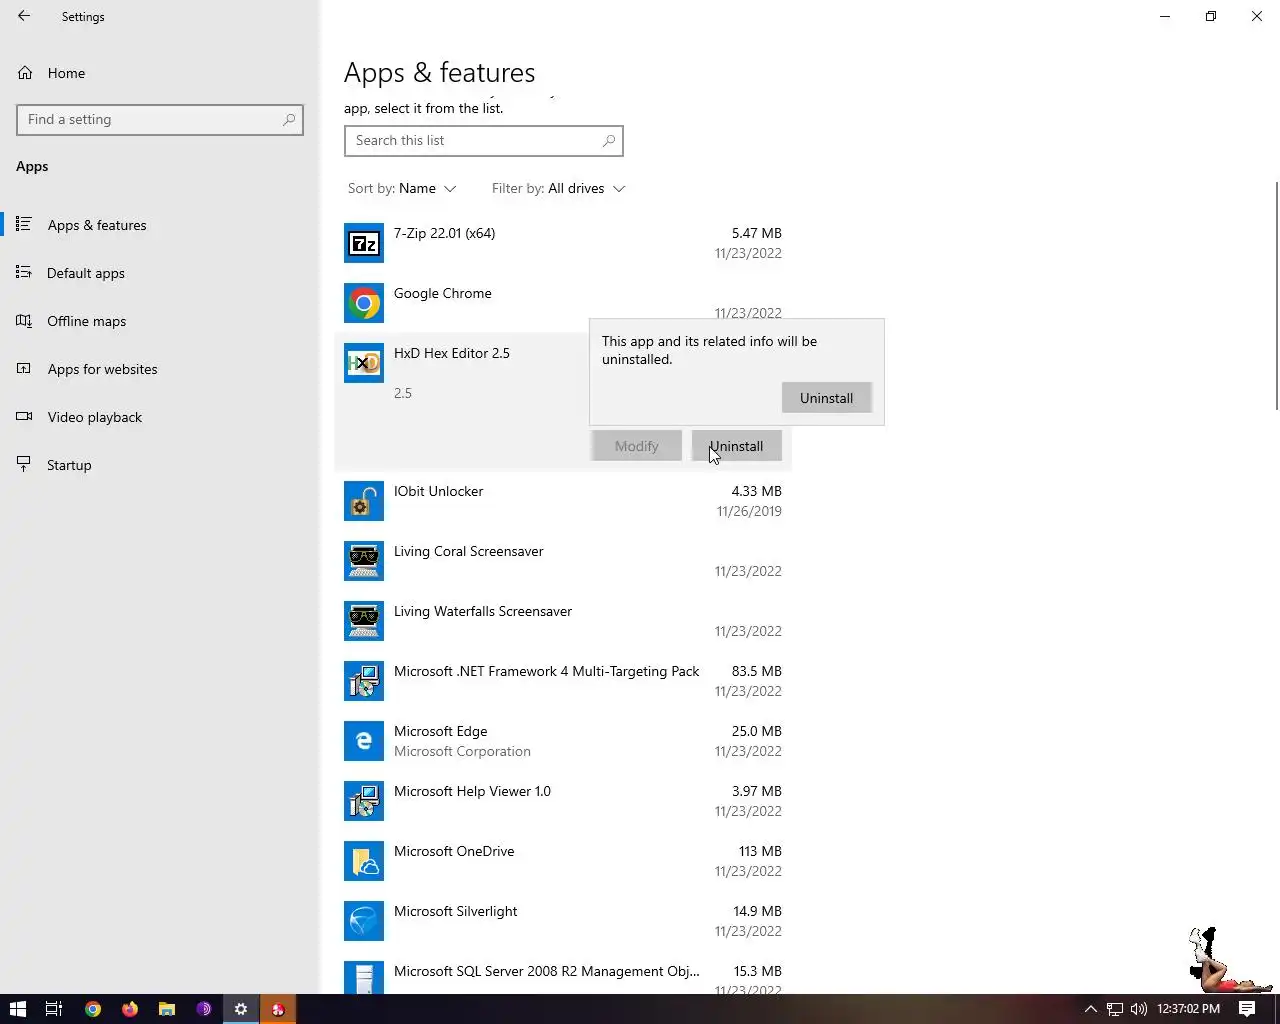
Task: Click the Search this list box
Action: click(x=484, y=140)
